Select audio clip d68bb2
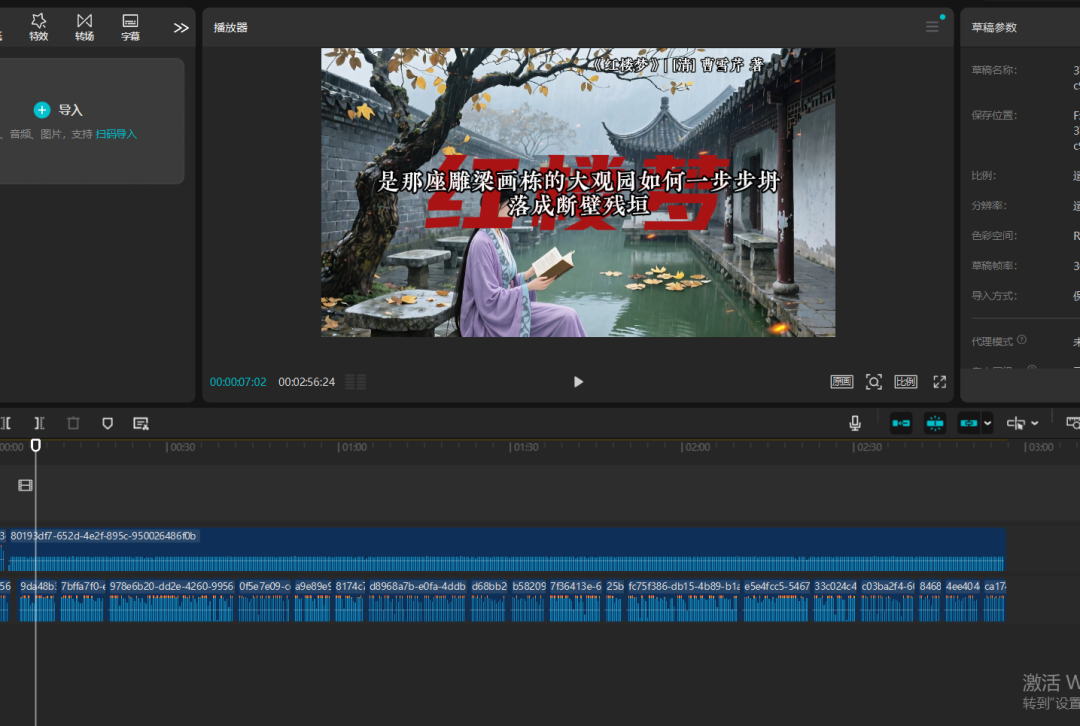Screen dimensions: 1080x726 coord(489,601)
